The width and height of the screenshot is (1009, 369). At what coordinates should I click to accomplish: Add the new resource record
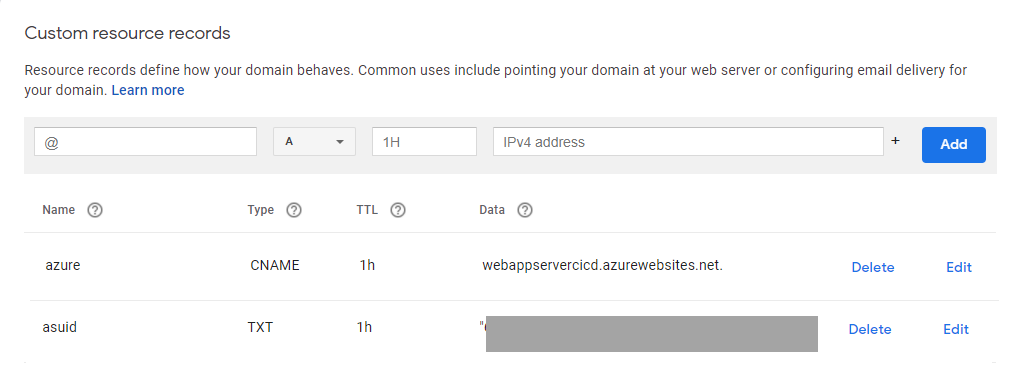click(954, 144)
